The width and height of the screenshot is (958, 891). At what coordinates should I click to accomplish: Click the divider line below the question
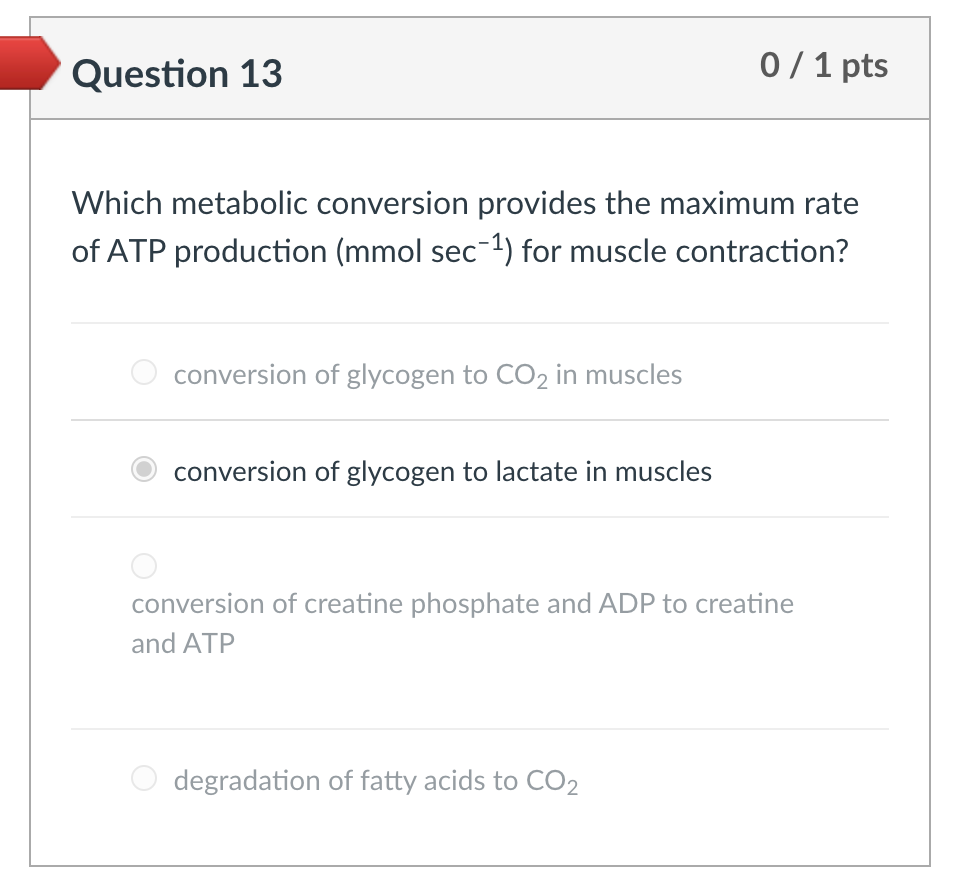(x=480, y=323)
